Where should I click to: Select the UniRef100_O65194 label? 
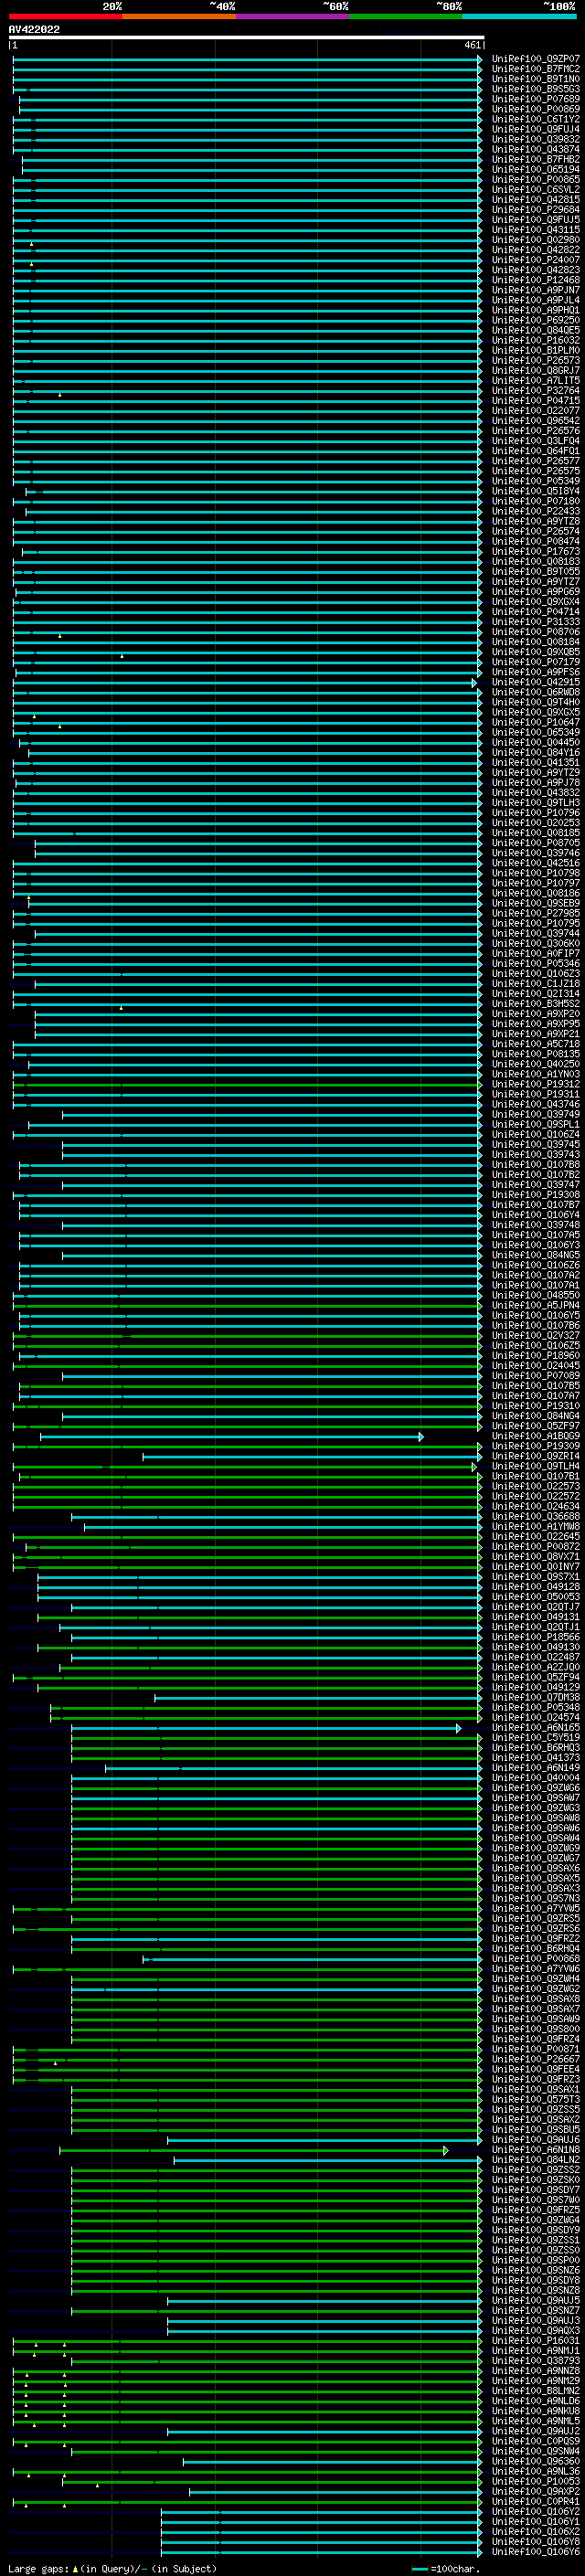coord(535,169)
